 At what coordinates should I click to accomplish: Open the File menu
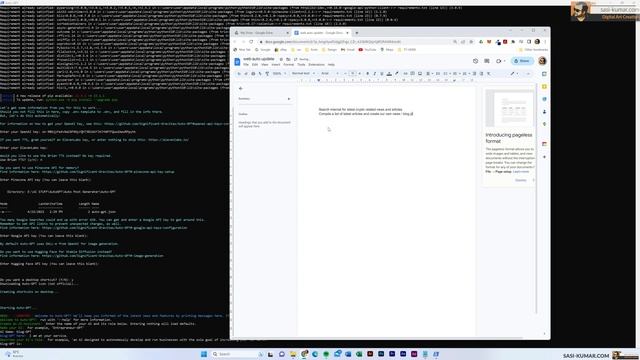click(x=246, y=64)
